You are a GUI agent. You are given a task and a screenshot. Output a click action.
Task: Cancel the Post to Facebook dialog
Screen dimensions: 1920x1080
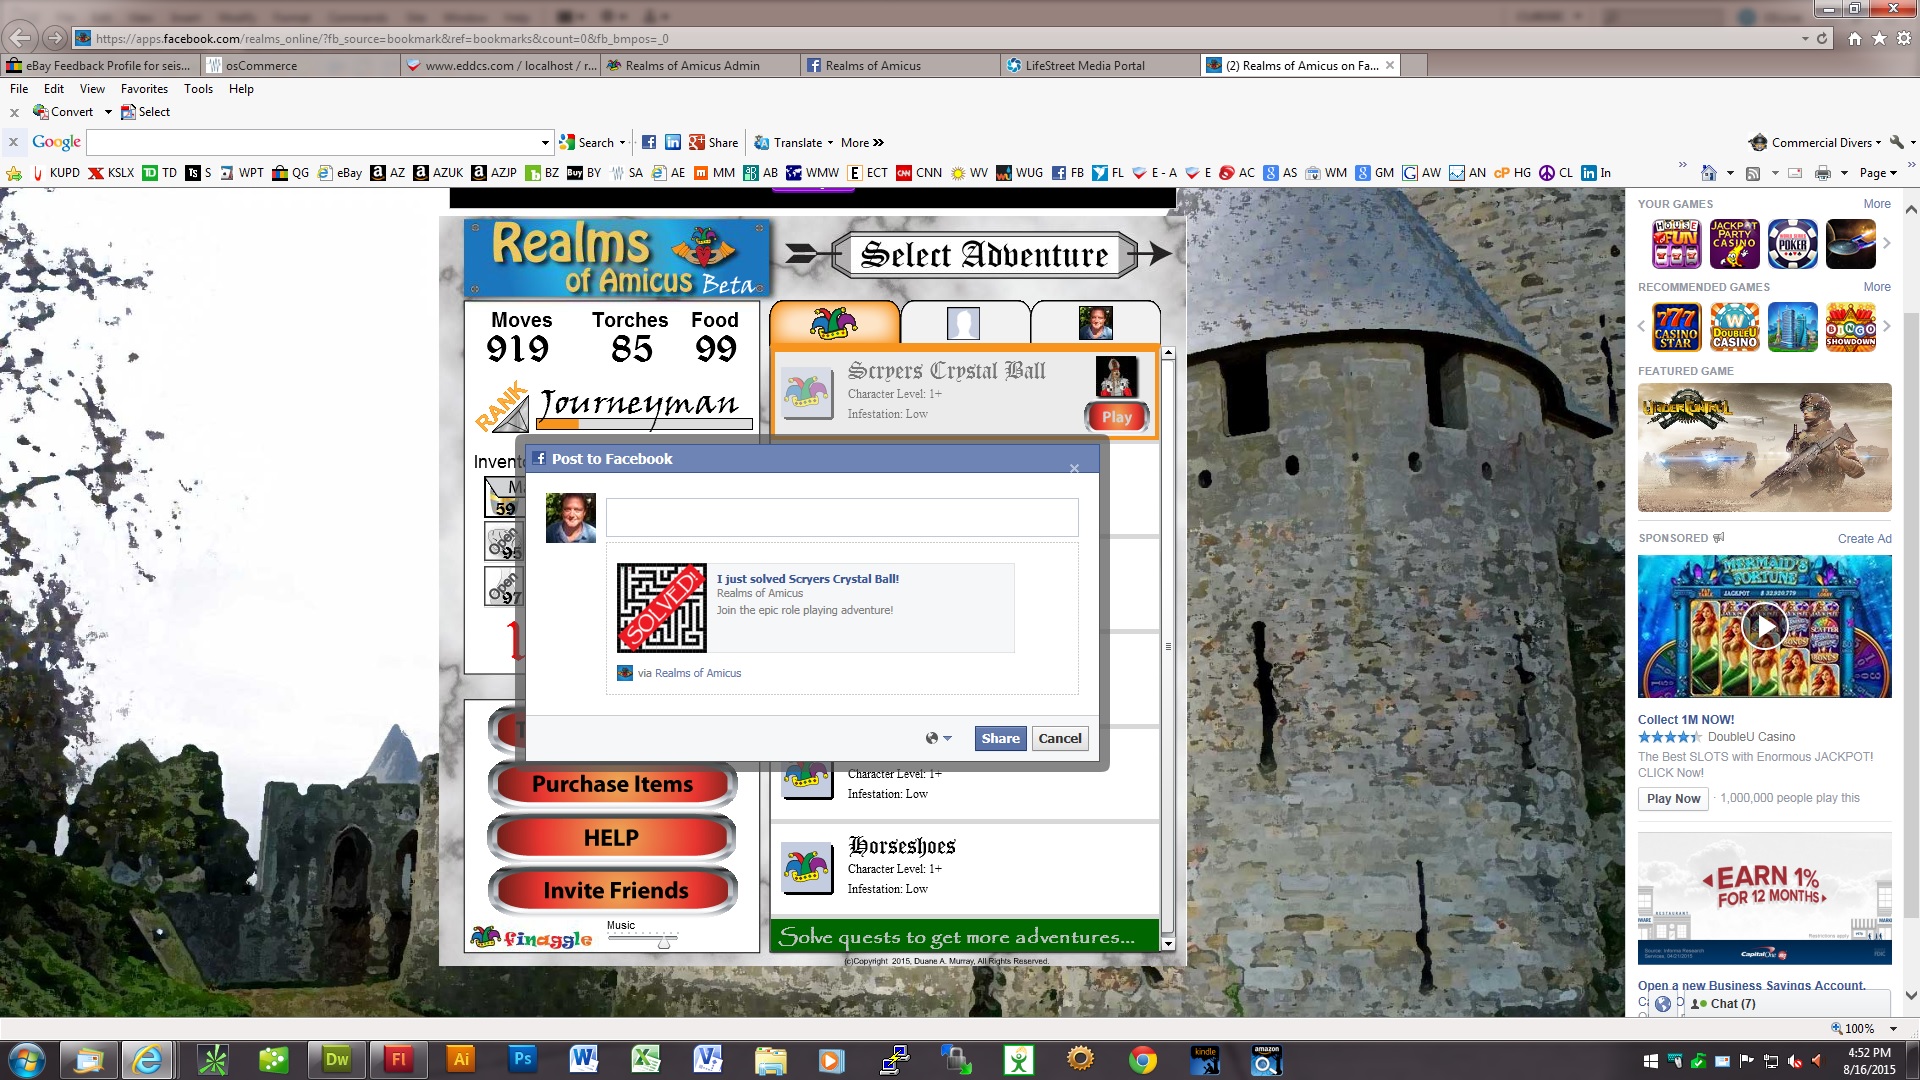point(1059,739)
